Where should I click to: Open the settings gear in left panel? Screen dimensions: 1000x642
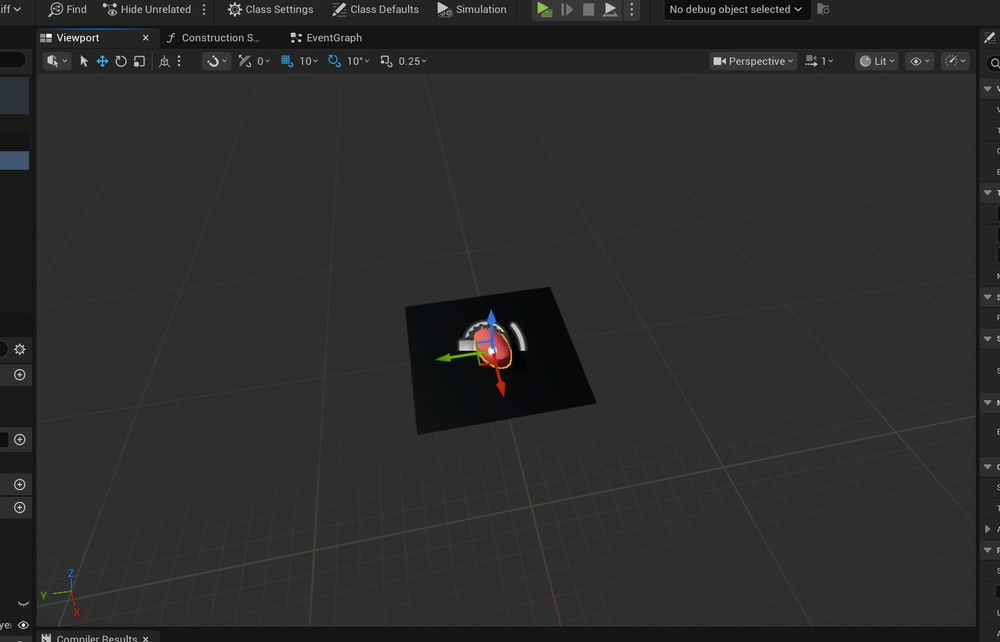click(19, 349)
